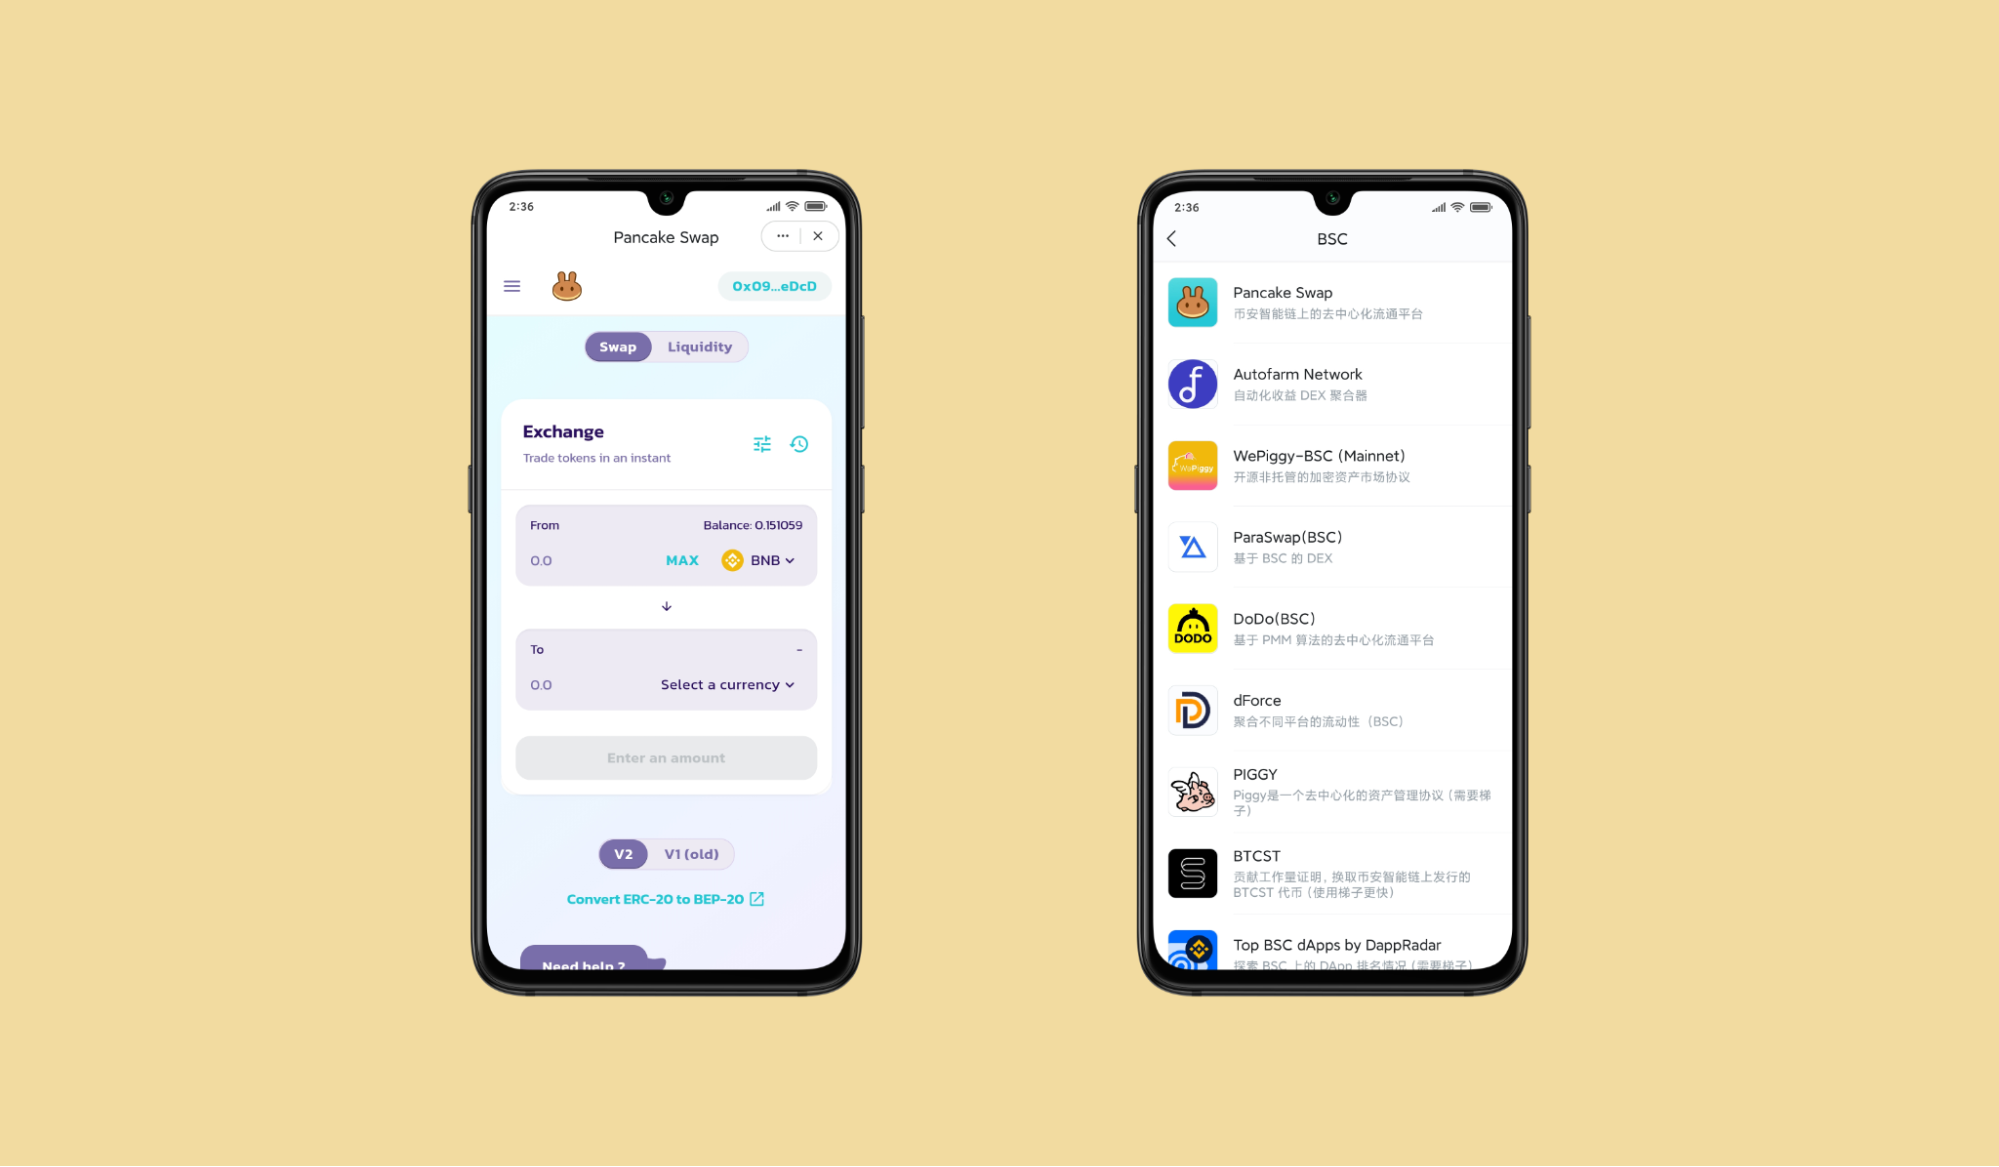1999x1167 pixels.
Task: Click the back arrow on BSC screen
Action: [x=1172, y=238]
